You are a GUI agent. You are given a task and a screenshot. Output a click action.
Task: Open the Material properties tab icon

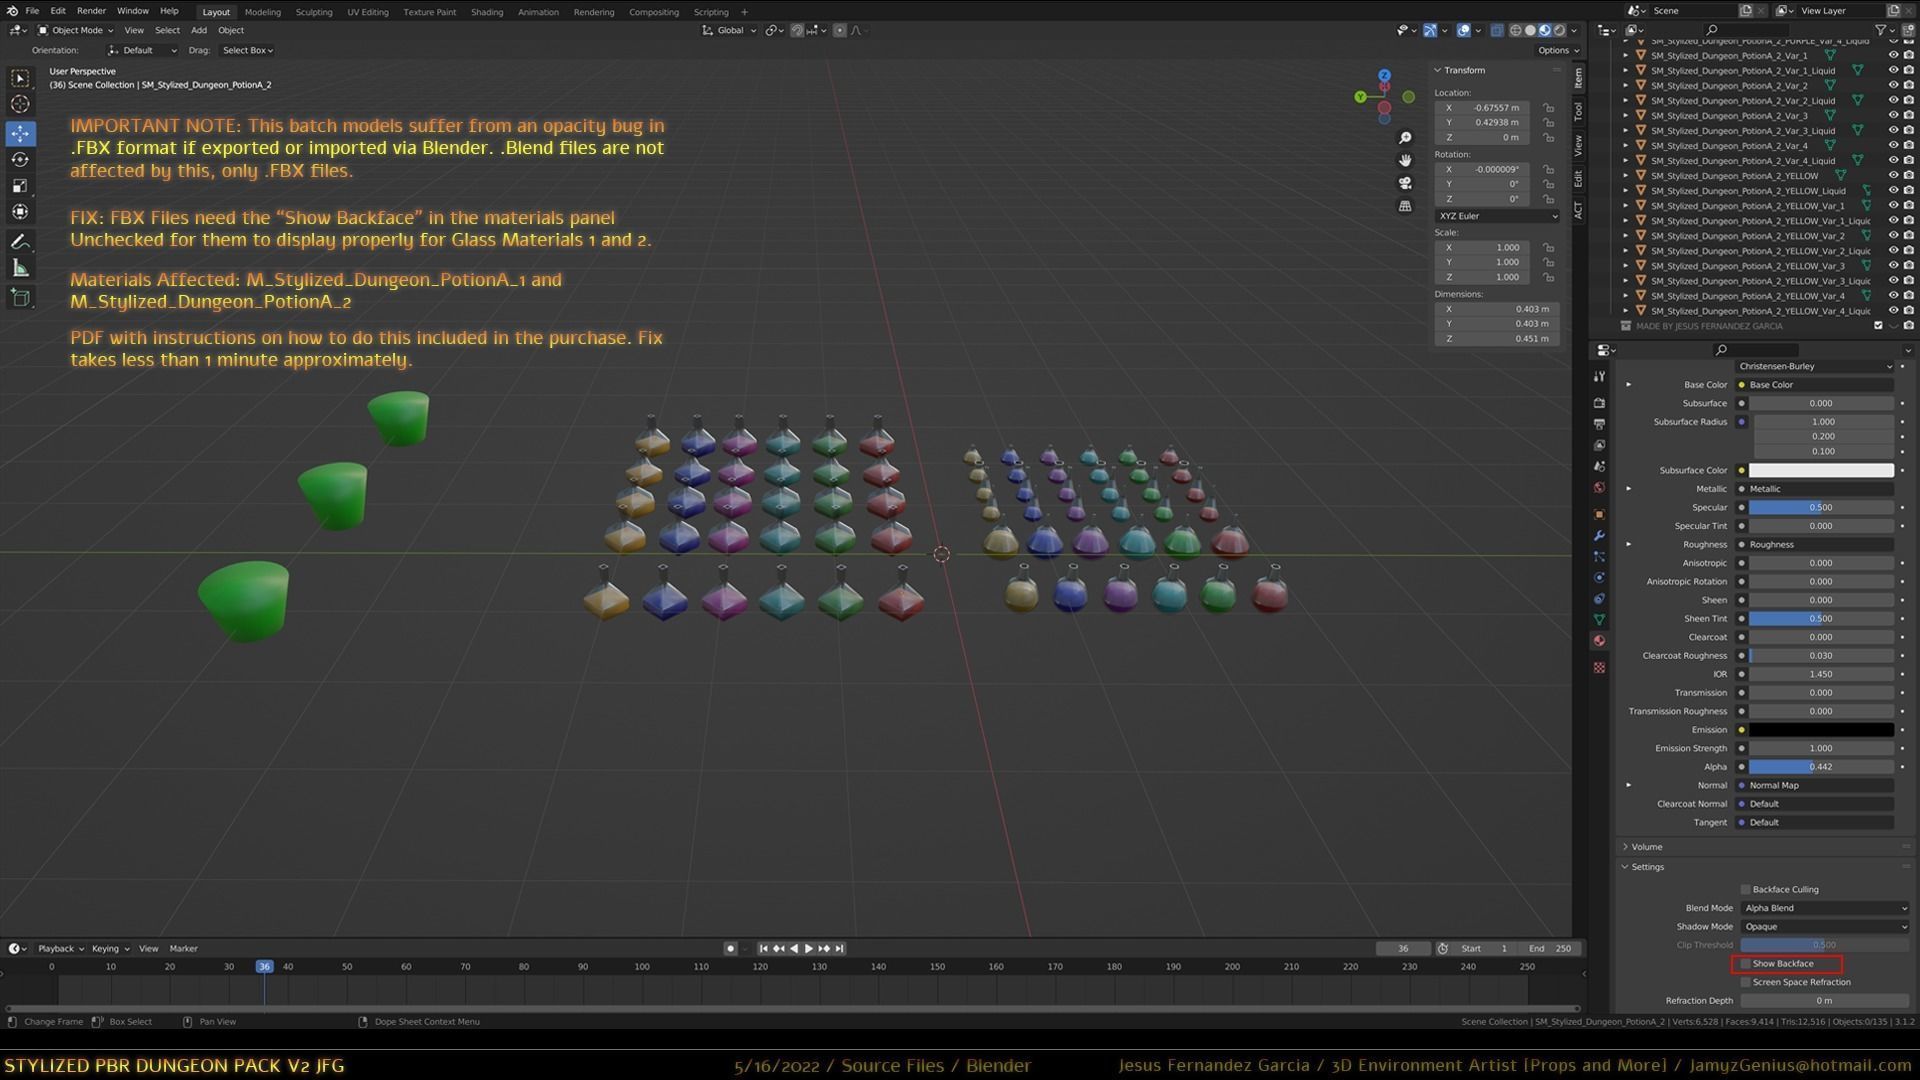pyautogui.click(x=1599, y=641)
